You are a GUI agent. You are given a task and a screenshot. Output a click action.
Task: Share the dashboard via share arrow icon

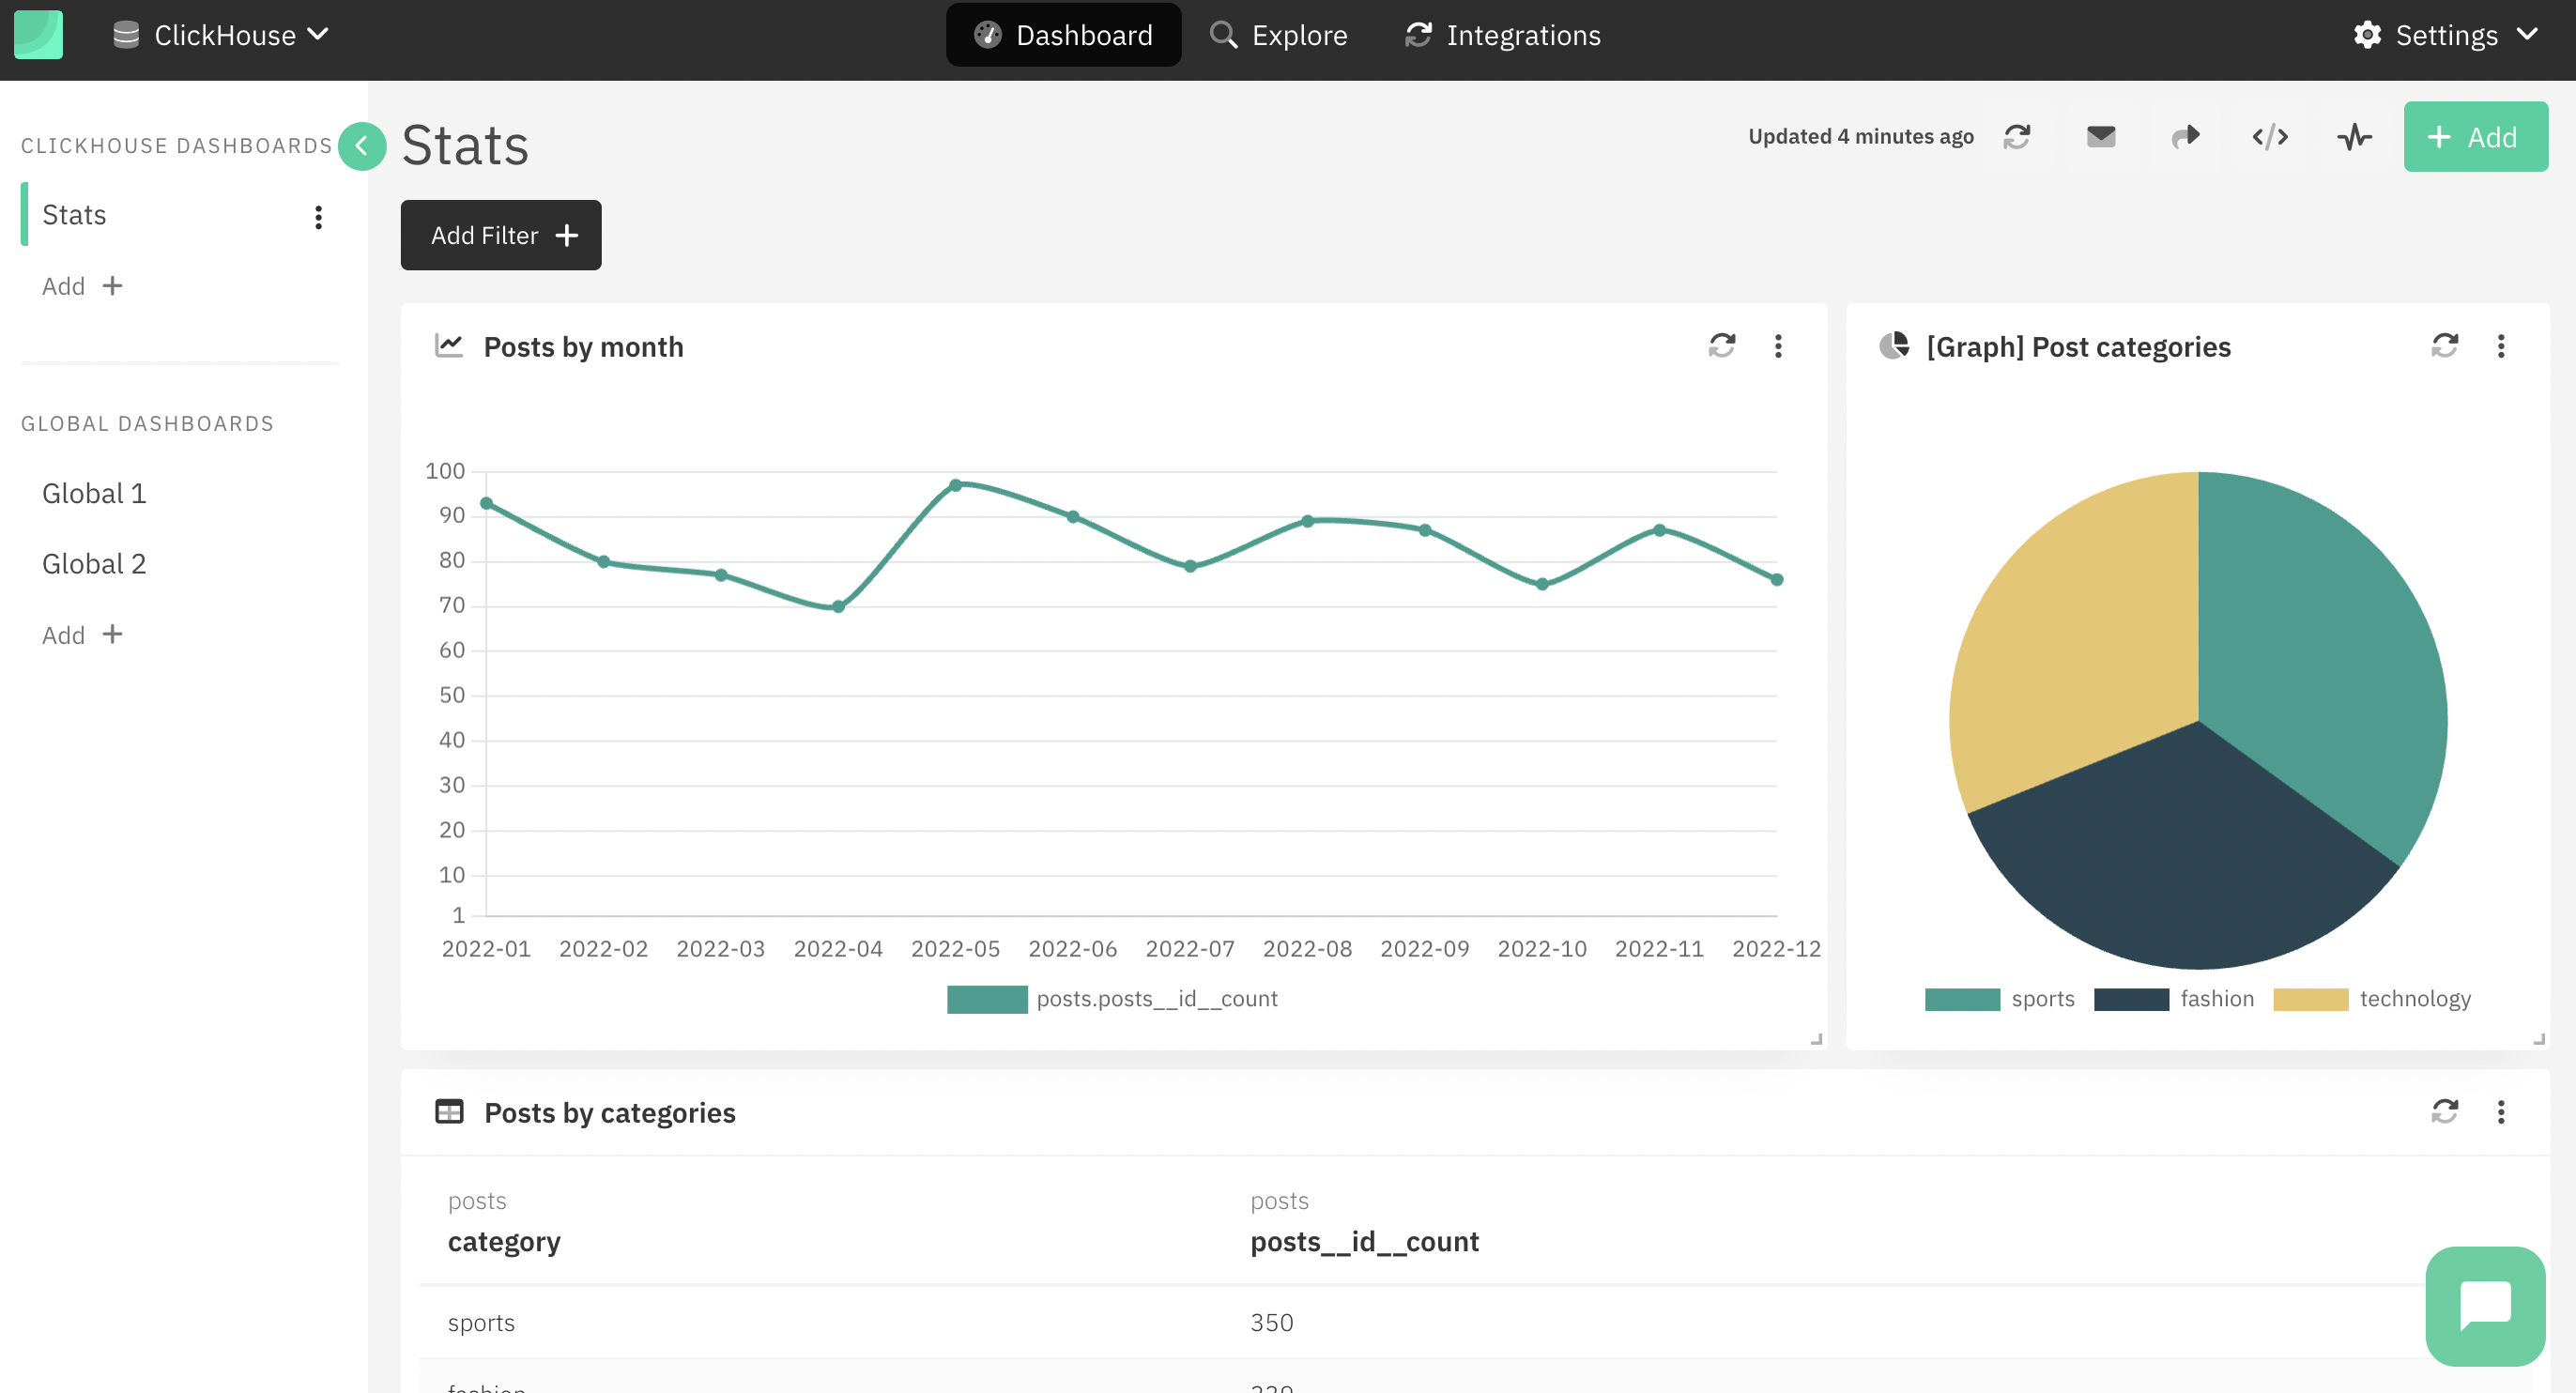tap(2186, 137)
